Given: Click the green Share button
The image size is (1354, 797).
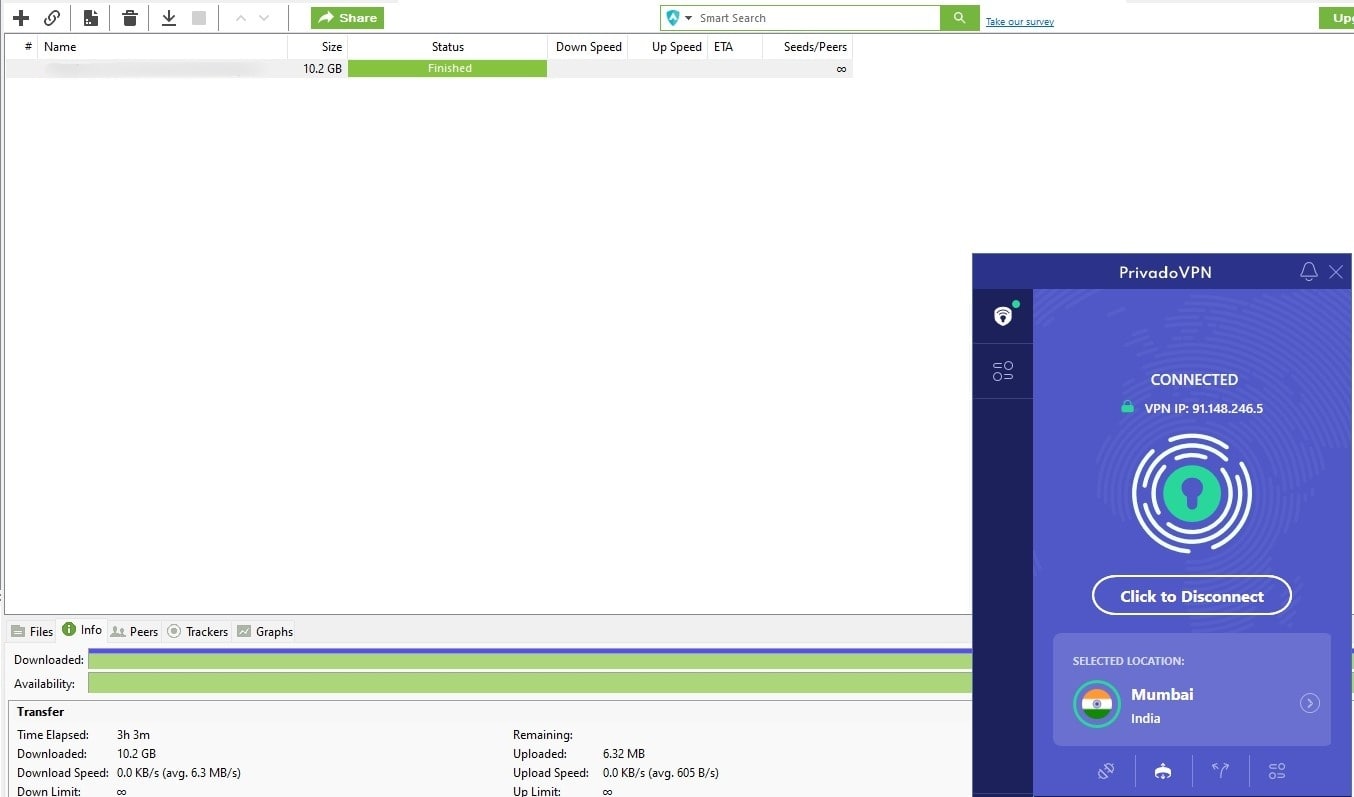Looking at the screenshot, I should [x=347, y=18].
